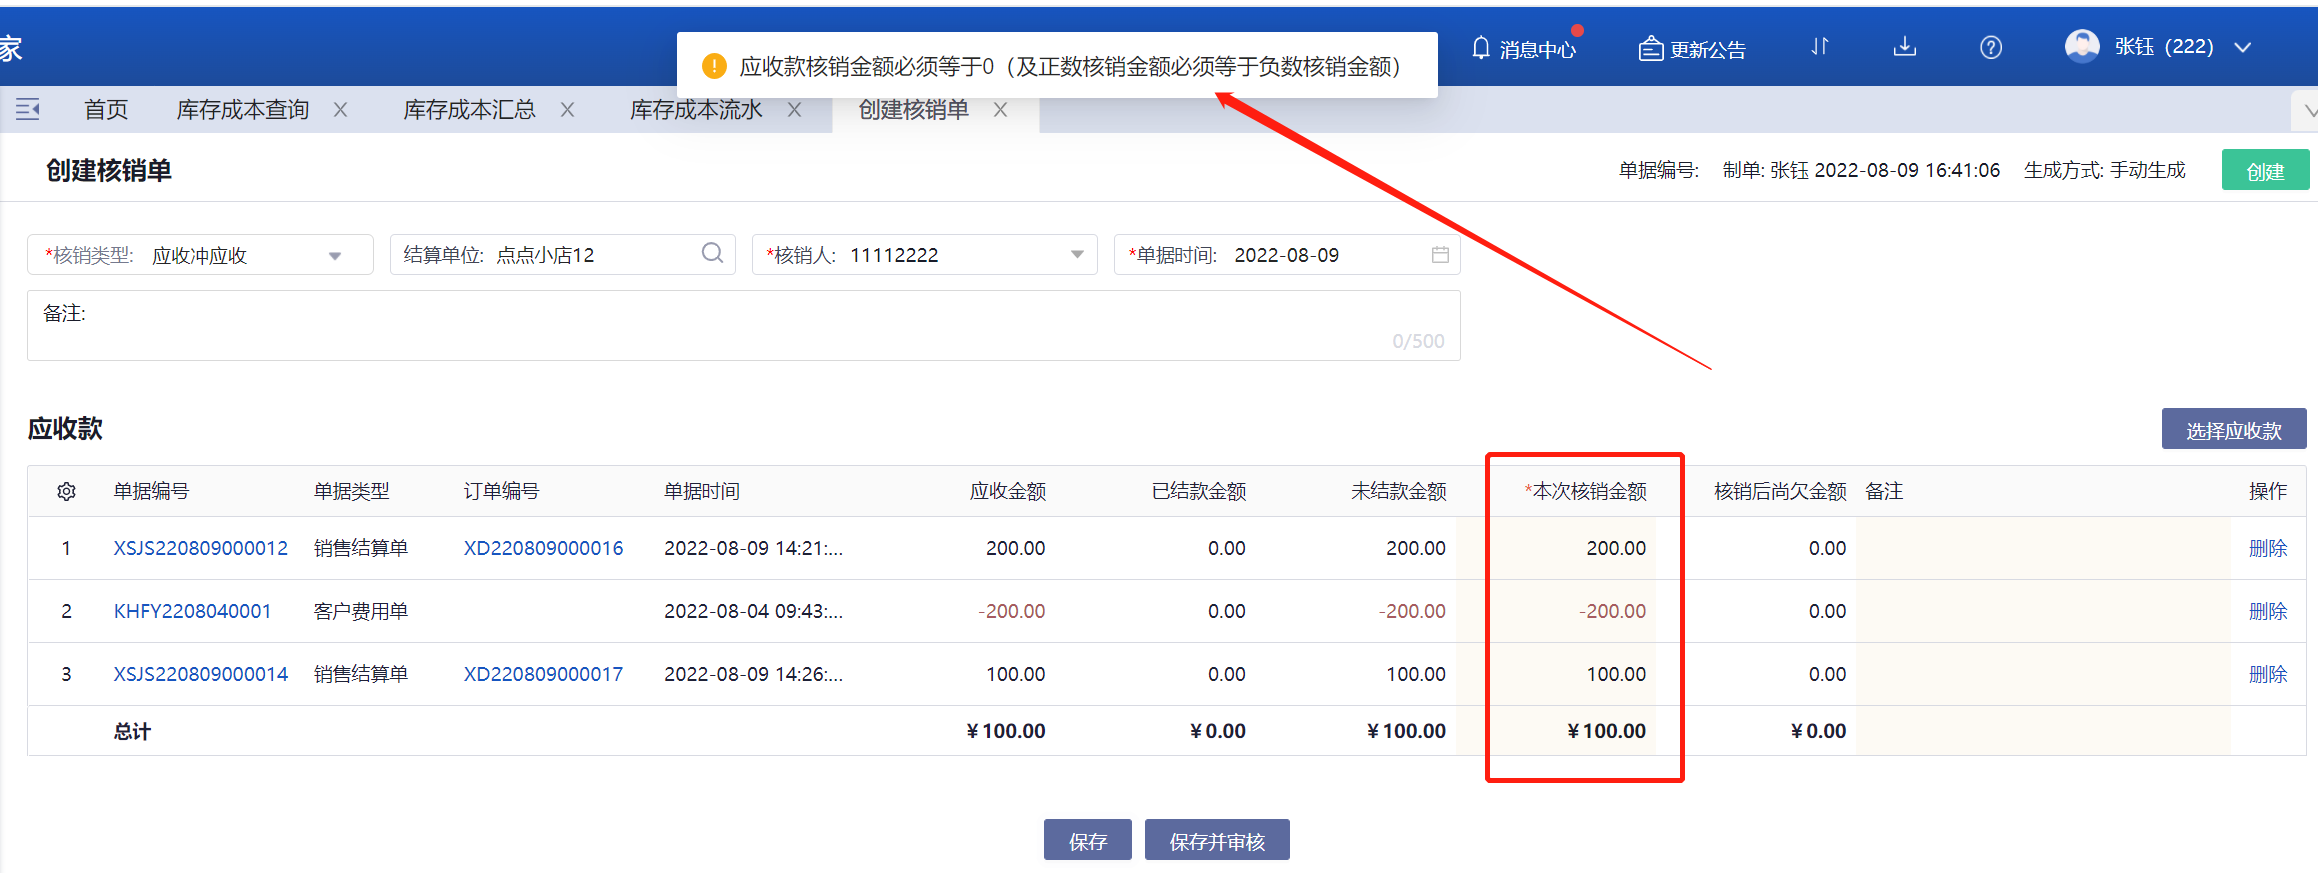Switch to the 库存成本汇总 tab
The height and width of the screenshot is (873, 2318).
(469, 110)
